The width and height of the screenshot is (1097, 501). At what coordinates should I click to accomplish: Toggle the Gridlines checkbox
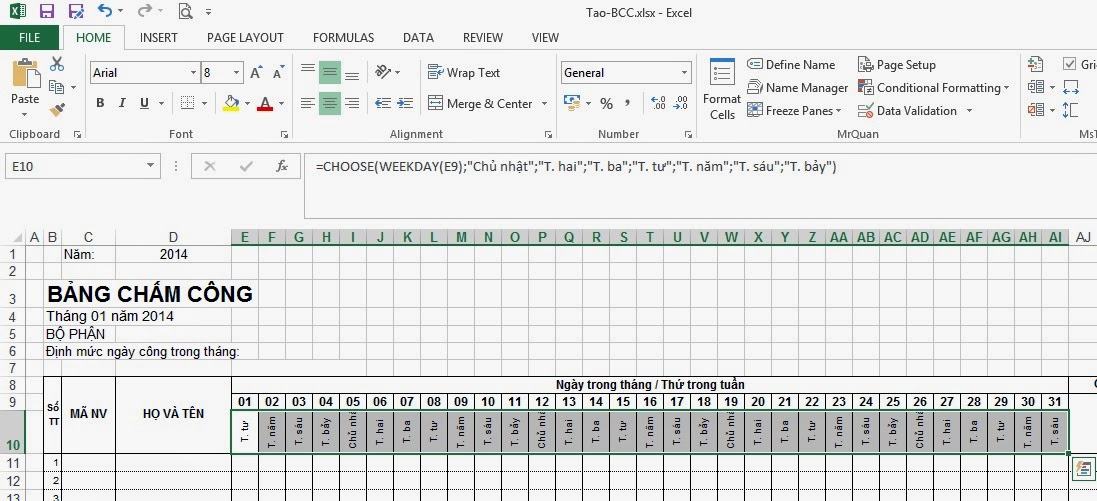(1069, 64)
